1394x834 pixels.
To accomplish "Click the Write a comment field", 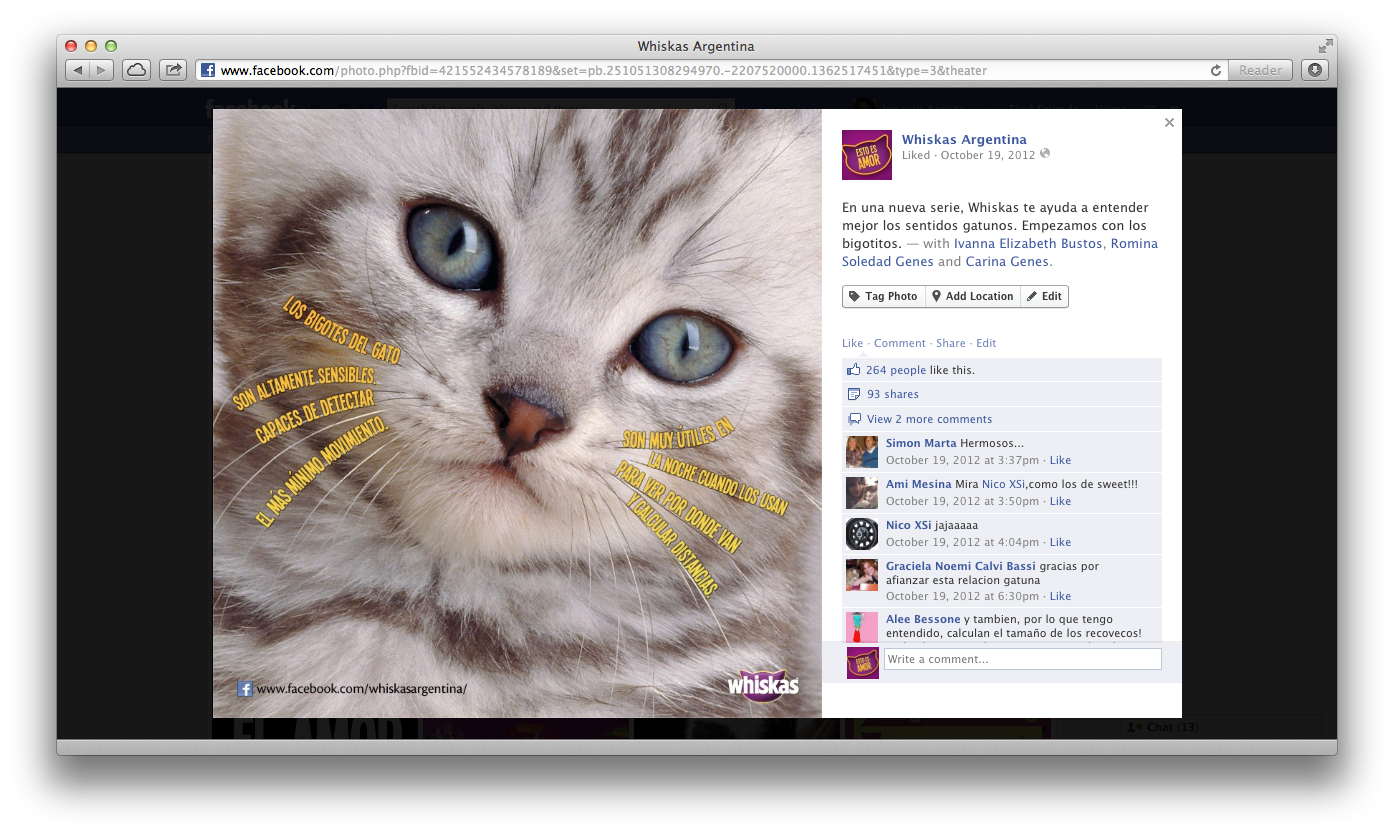I will (x=1023, y=659).
